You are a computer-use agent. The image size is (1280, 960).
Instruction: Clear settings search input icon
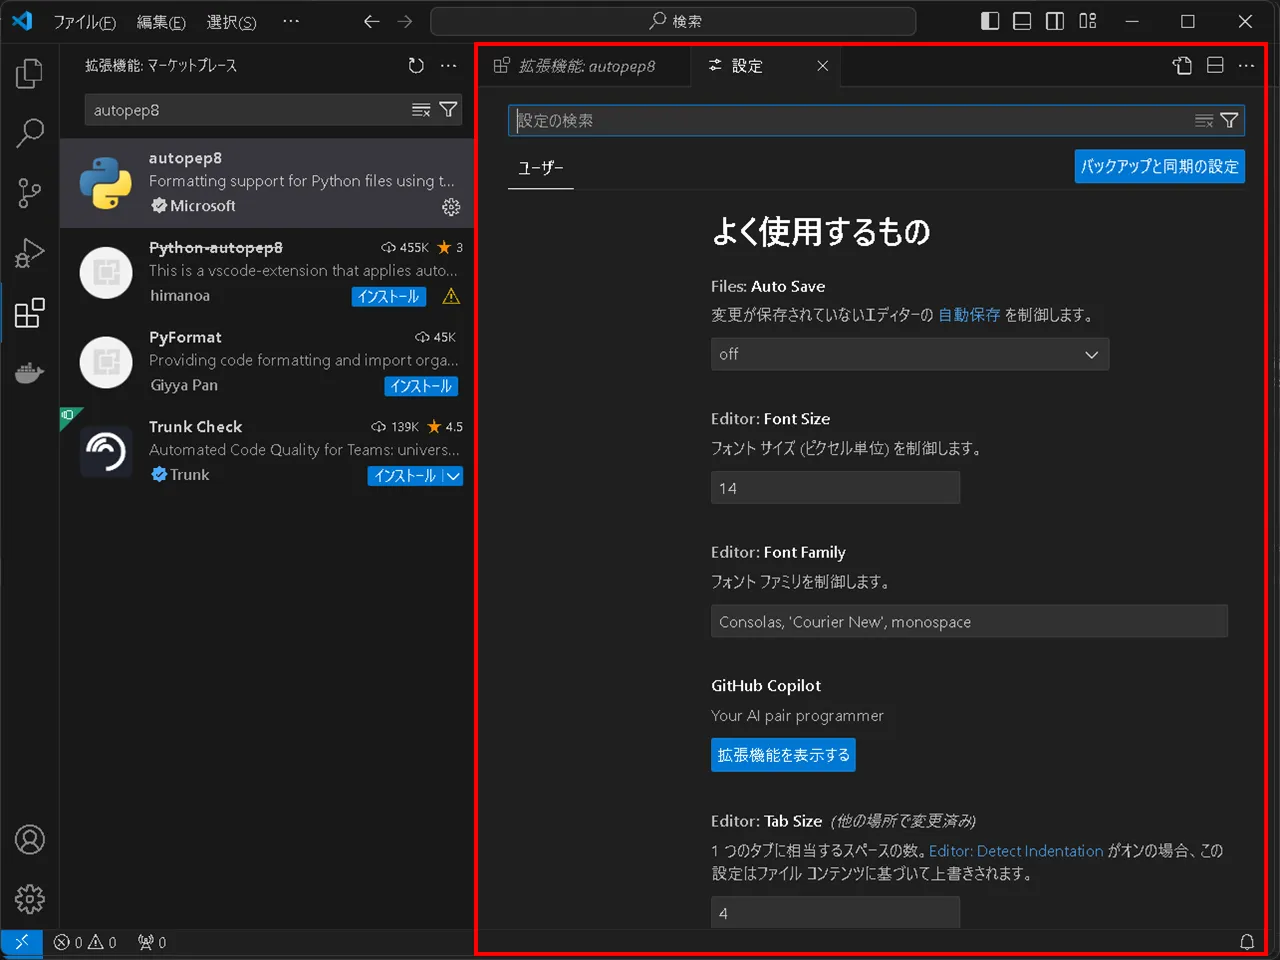pyautogui.click(x=1204, y=121)
